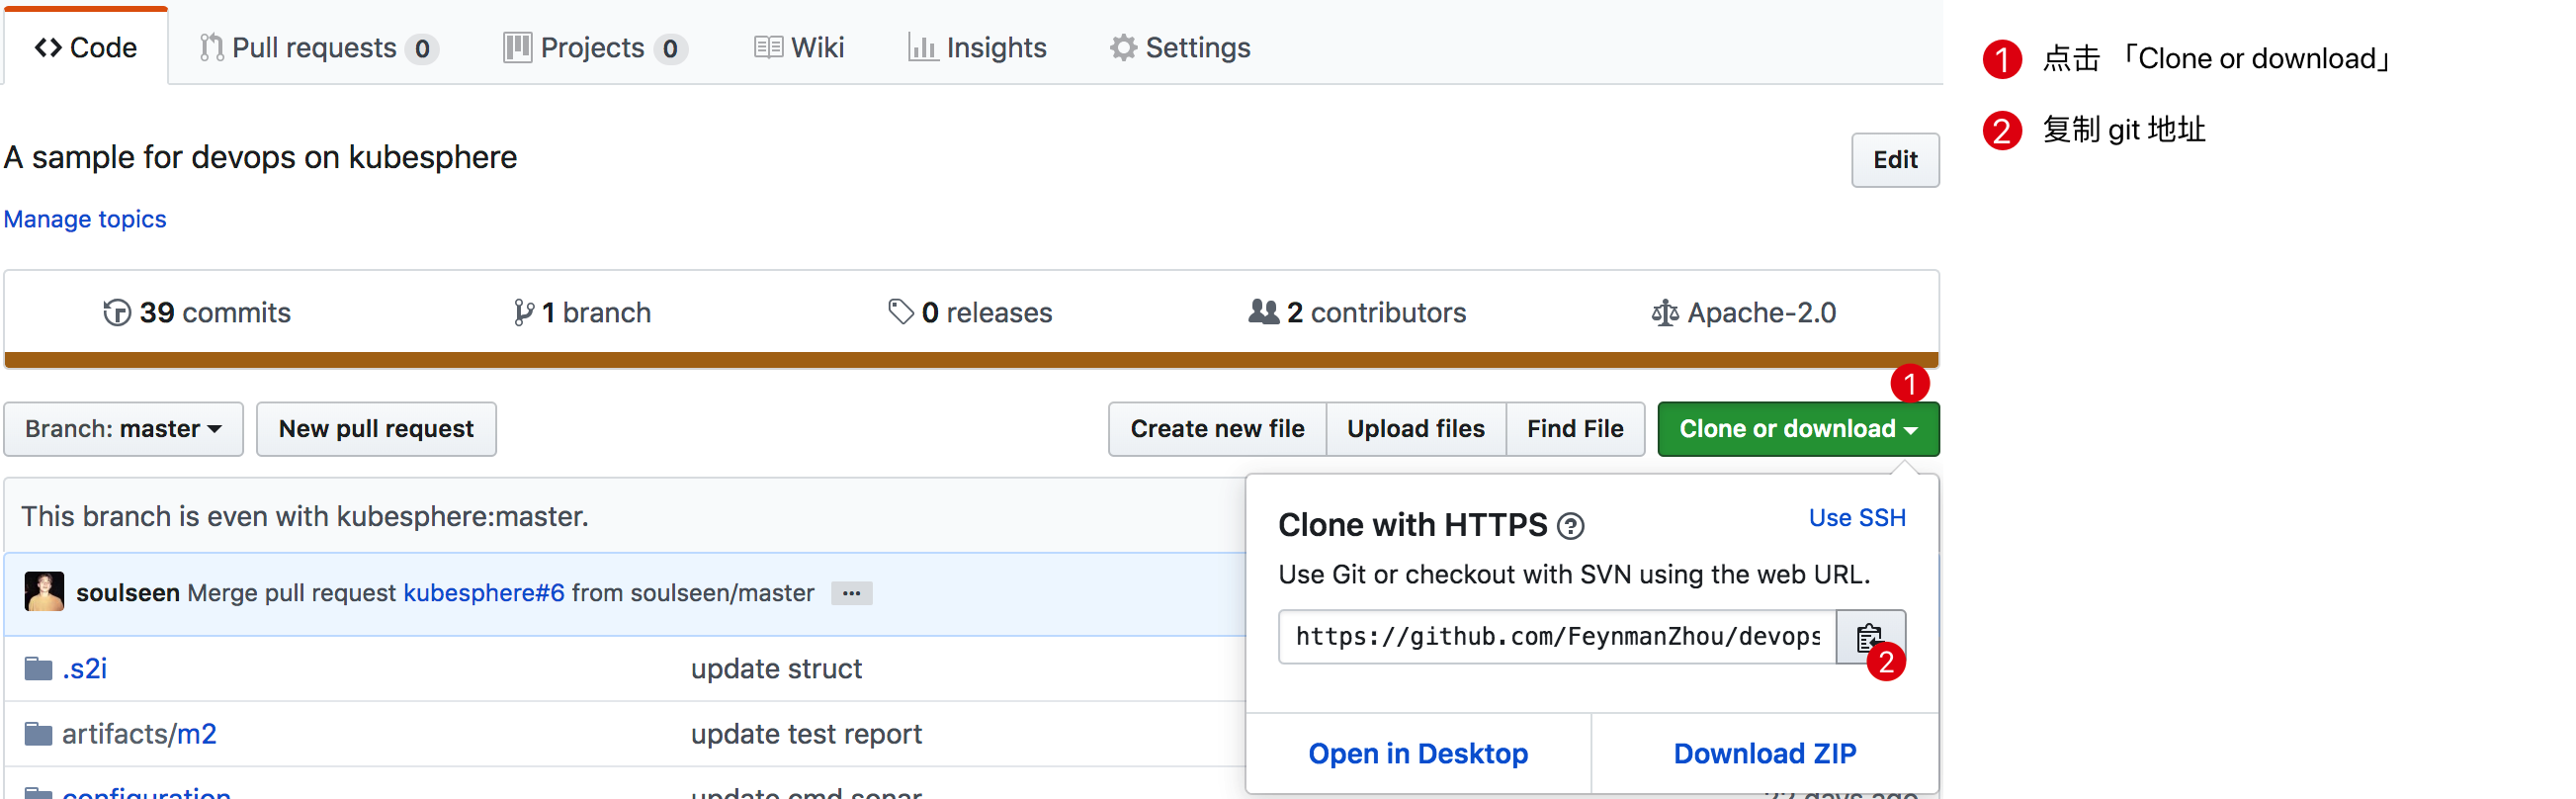The height and width of the screenshot is (799, 2576).
Task: Open the .s2i folder
Action: pyautogui.click(x=84, y=668)
